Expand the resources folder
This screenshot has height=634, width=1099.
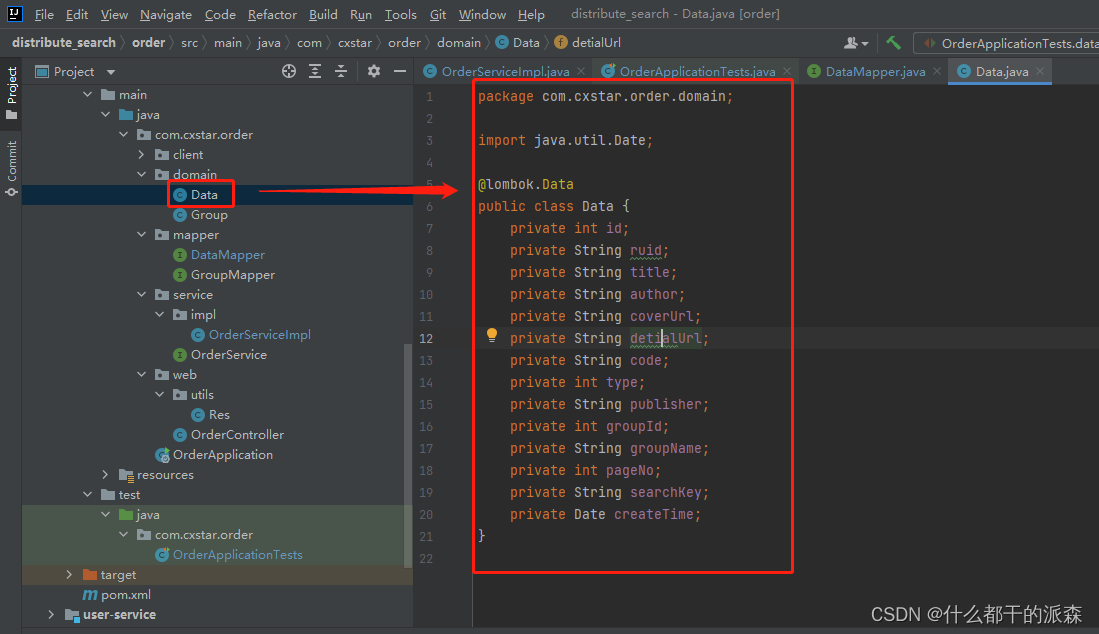[106, 475]
